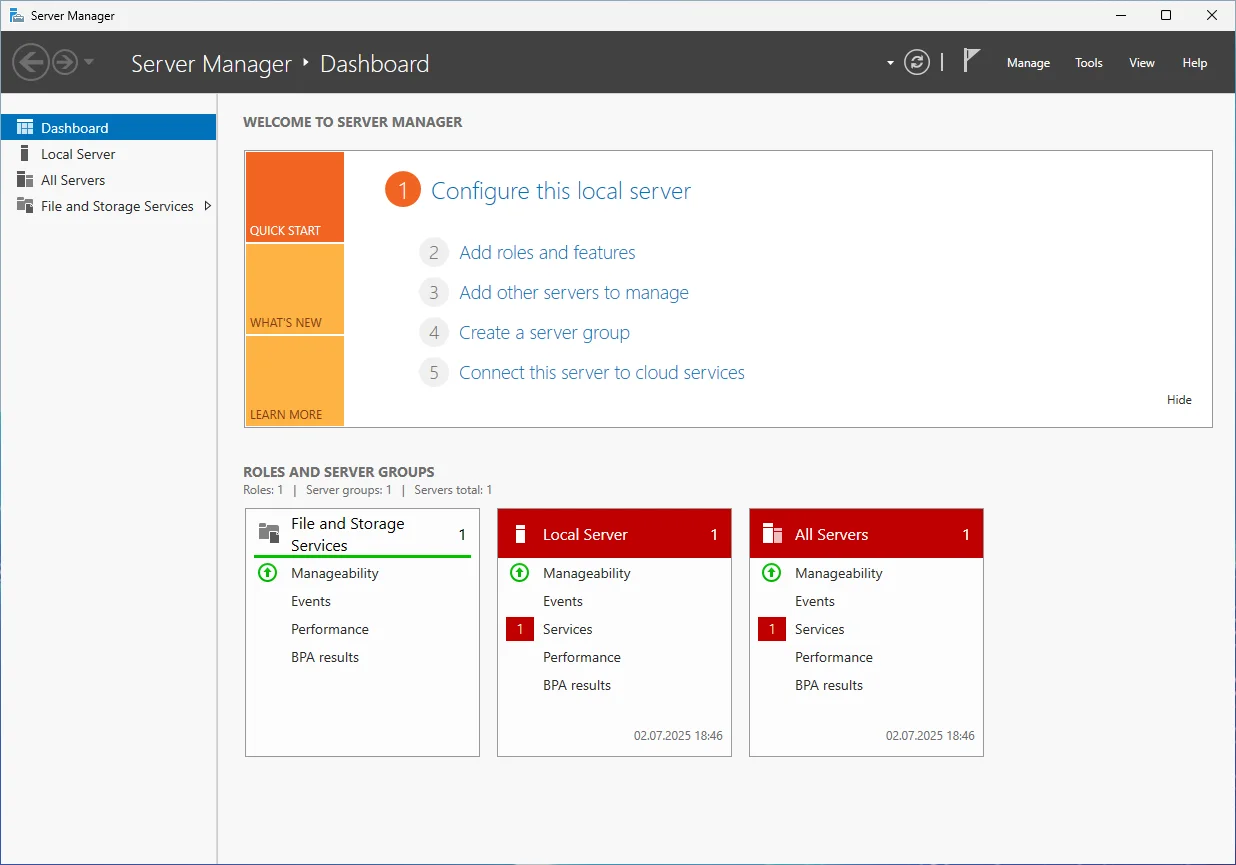Screen dimensions: 1236x865
Task: Click the back navigation arrow
Action: [31, 63]
